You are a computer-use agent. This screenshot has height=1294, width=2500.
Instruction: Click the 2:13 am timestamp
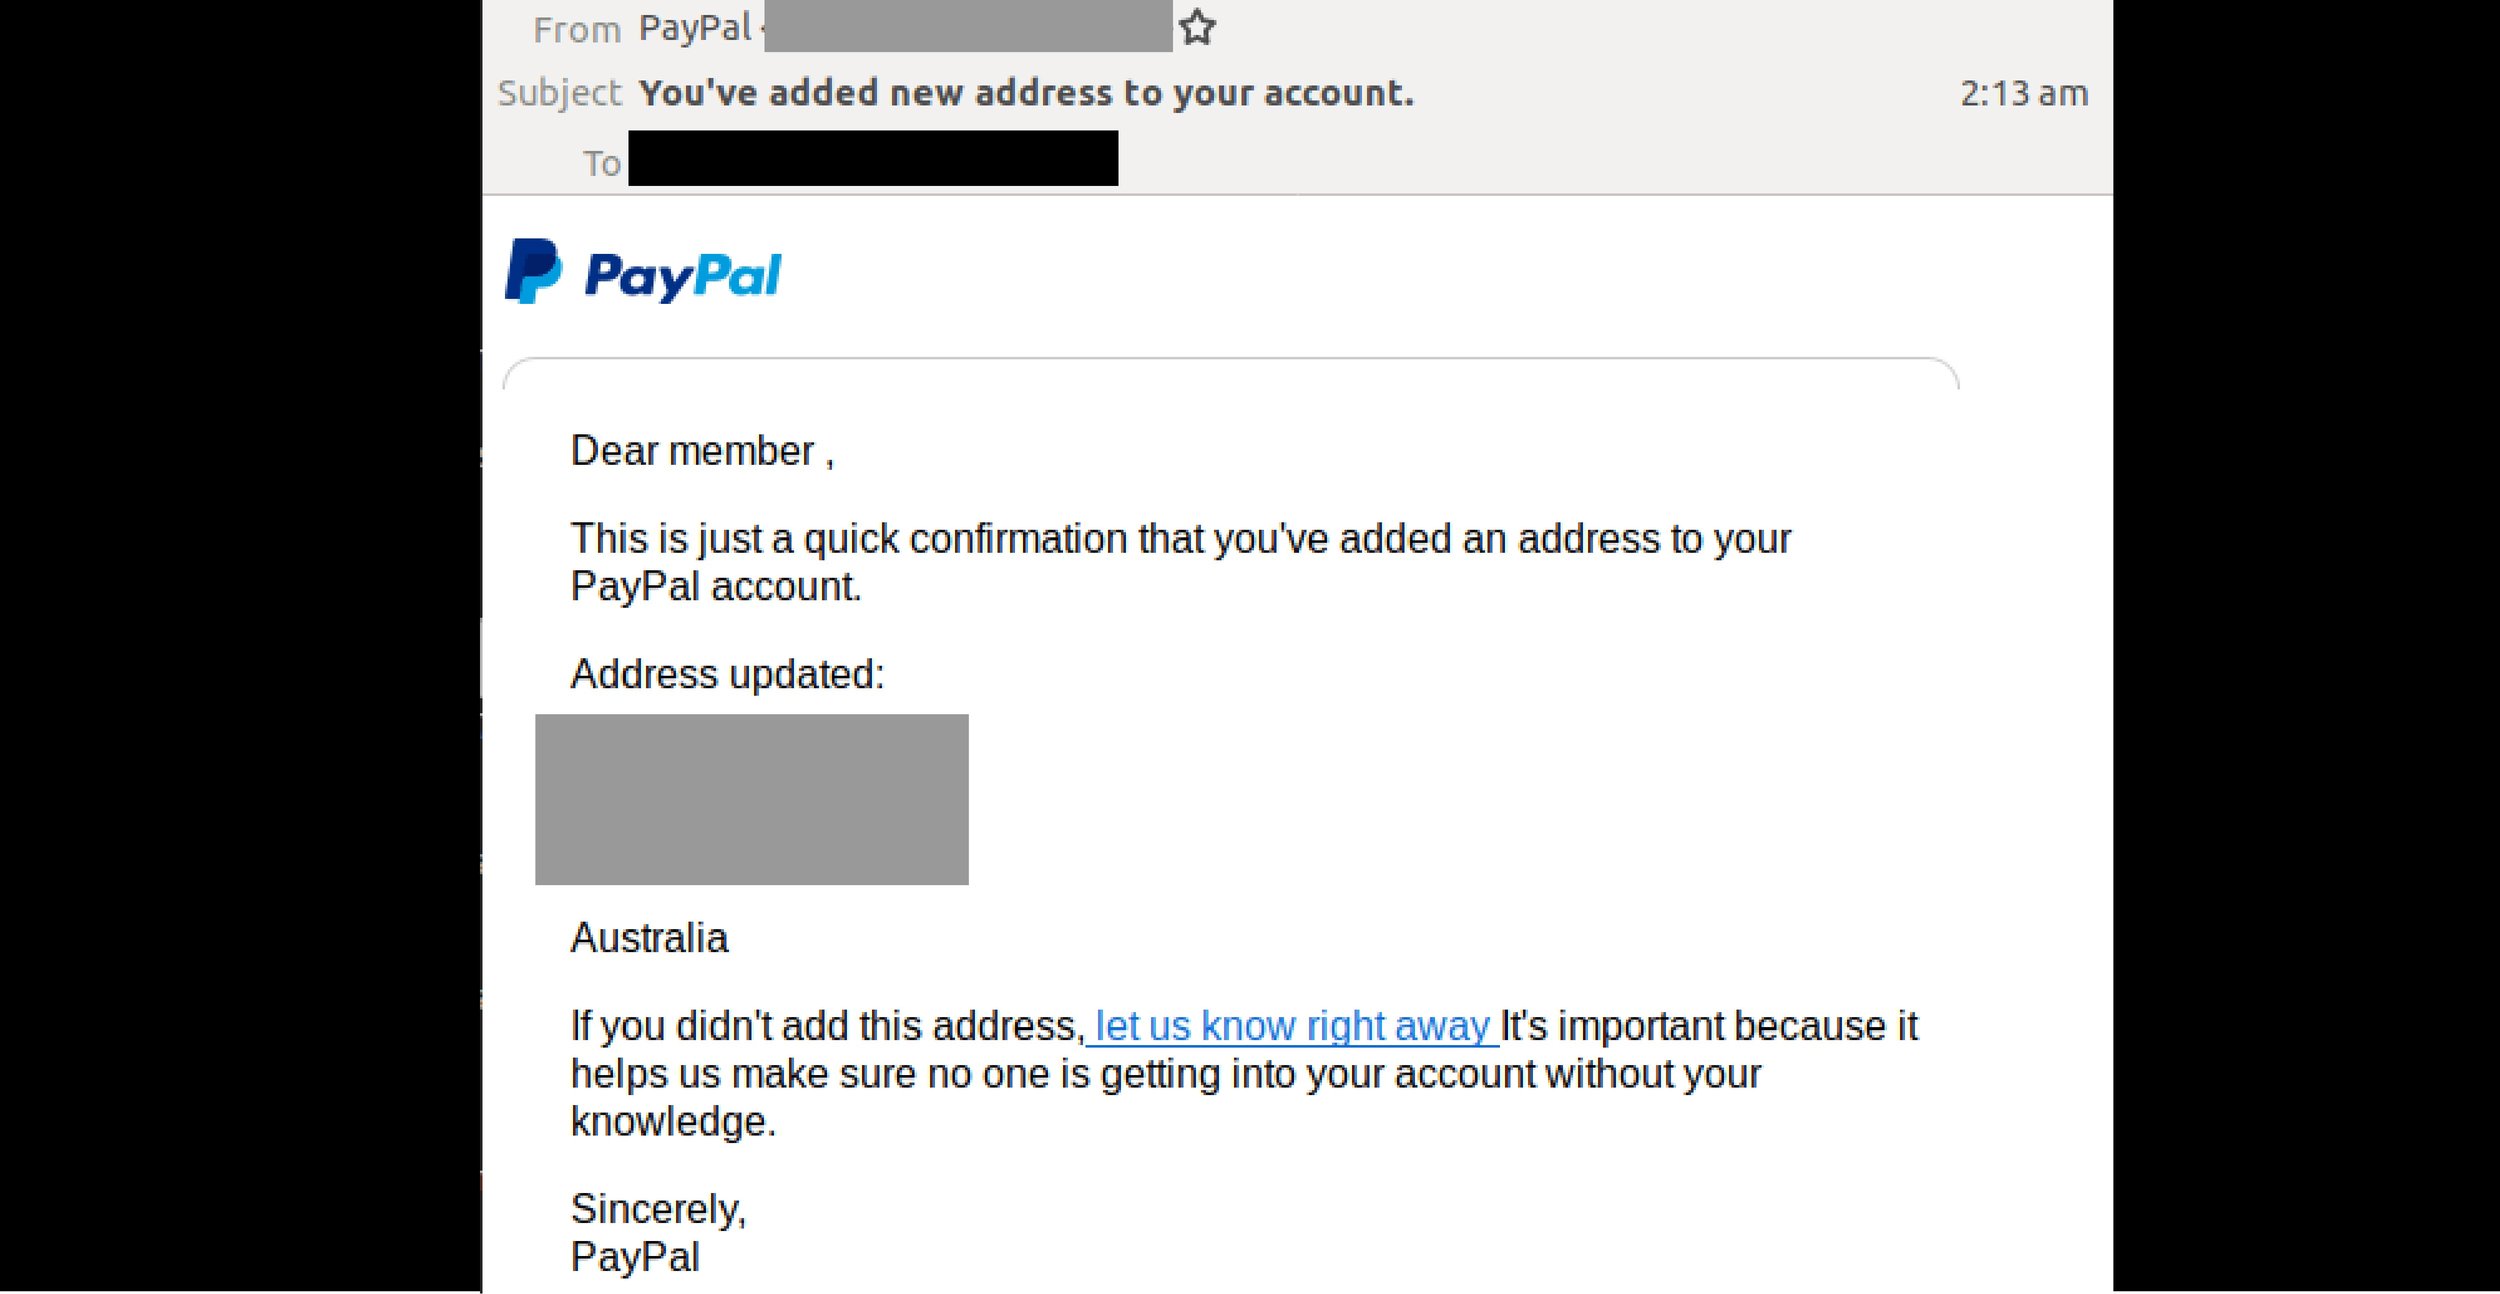2026,92
